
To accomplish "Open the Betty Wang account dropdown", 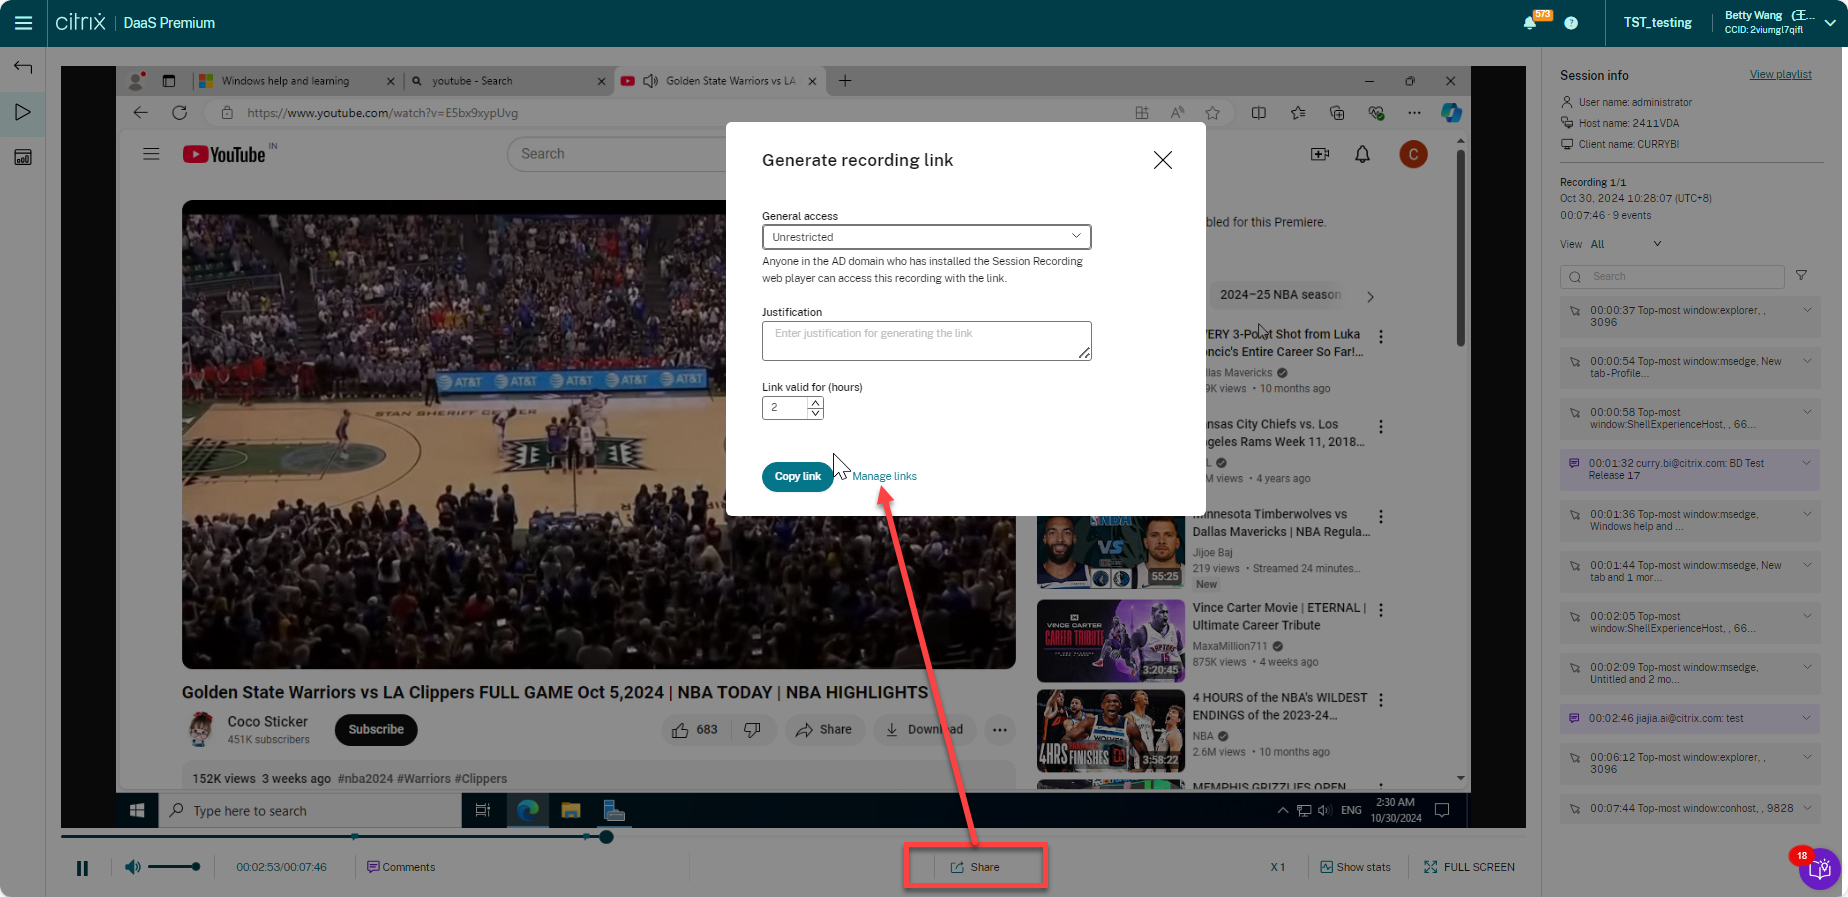I will tap(1781, 22).
